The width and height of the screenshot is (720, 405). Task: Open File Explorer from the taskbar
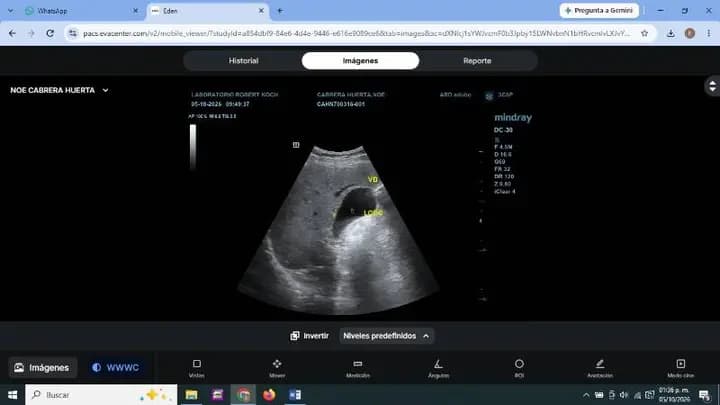click(x=191, y=395)
